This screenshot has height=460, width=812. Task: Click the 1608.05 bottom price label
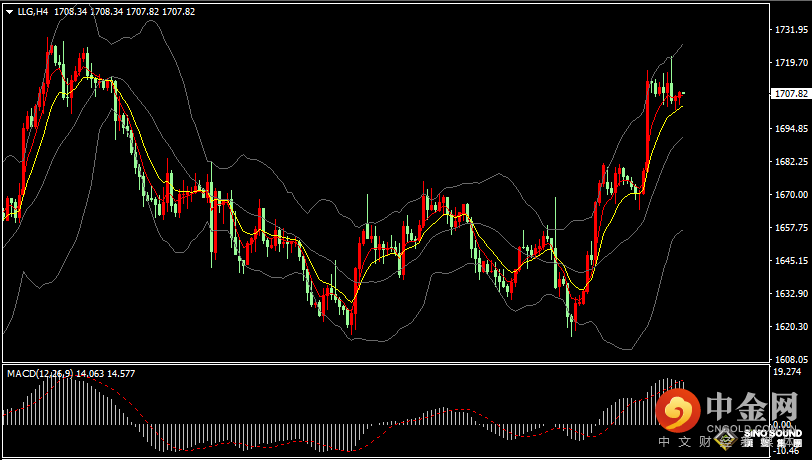791,359
